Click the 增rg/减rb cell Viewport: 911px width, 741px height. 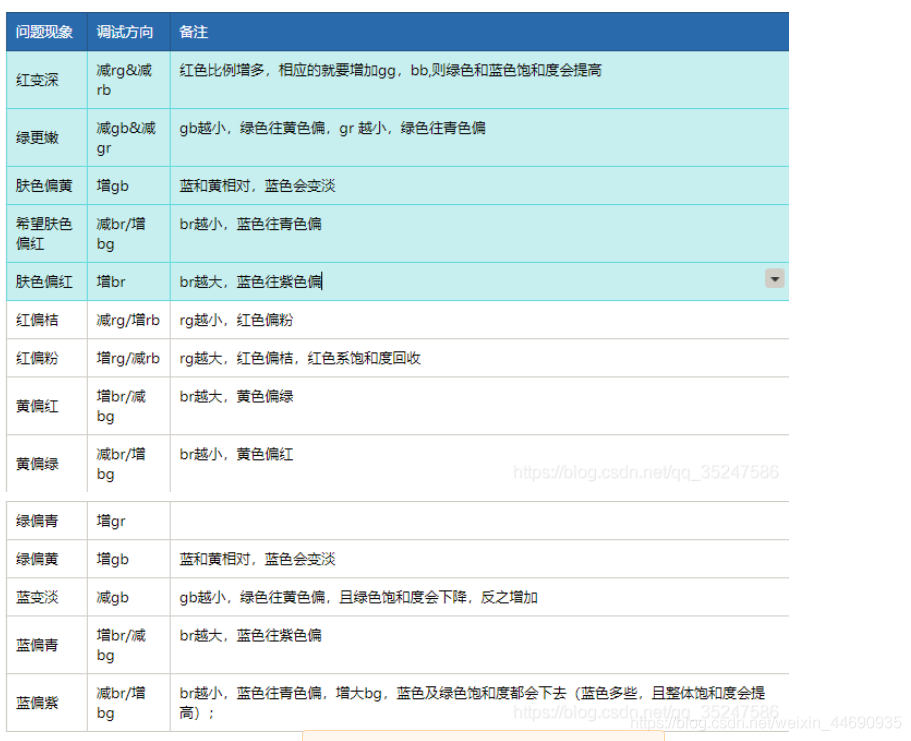pyautogui.click(x=128, y=358)
